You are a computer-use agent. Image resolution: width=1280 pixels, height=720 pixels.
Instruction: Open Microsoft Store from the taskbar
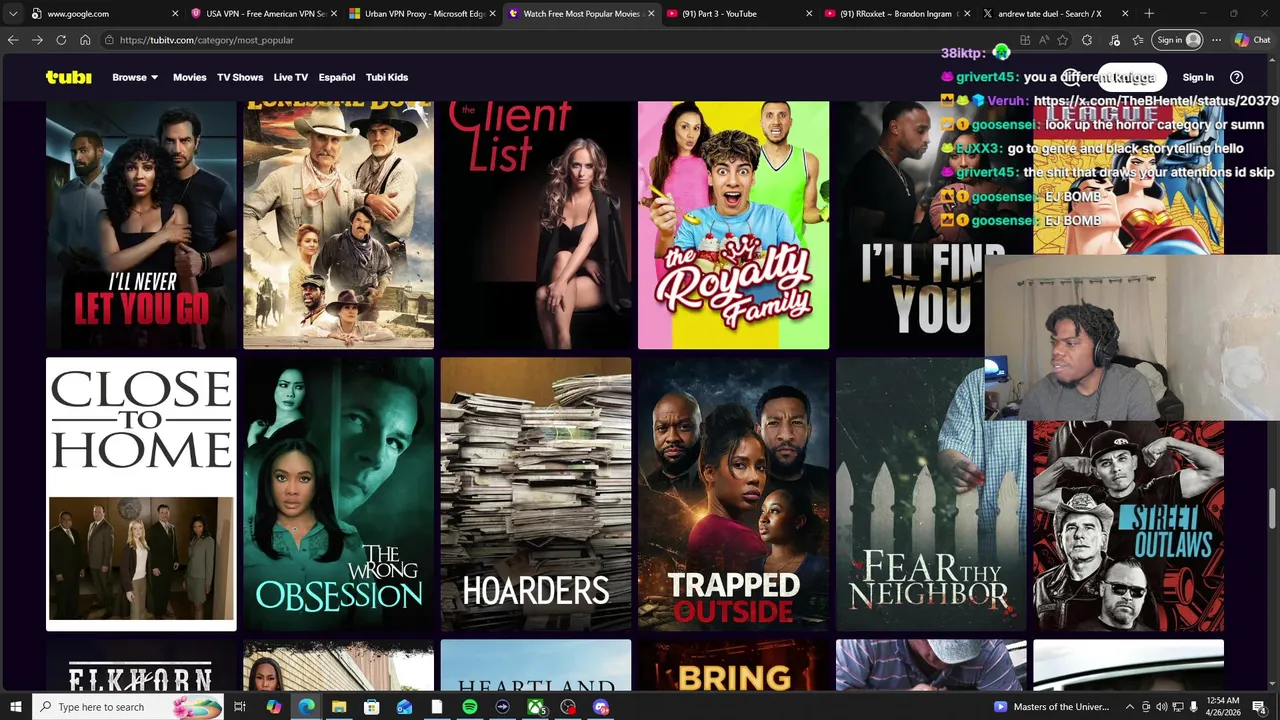tap(371, 707)
